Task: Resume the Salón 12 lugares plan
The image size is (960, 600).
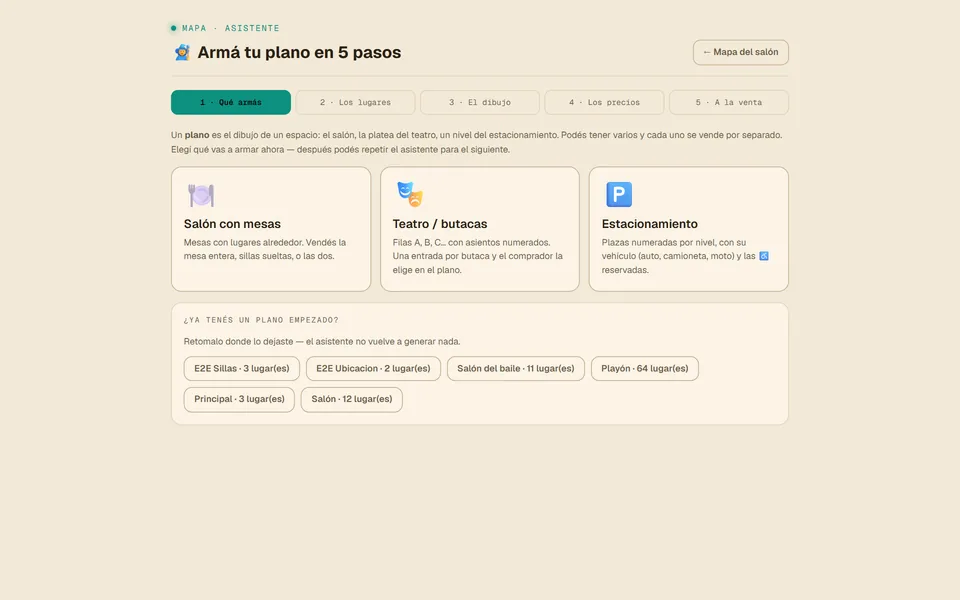Action: pyautogui.click(x=351, y=399)
